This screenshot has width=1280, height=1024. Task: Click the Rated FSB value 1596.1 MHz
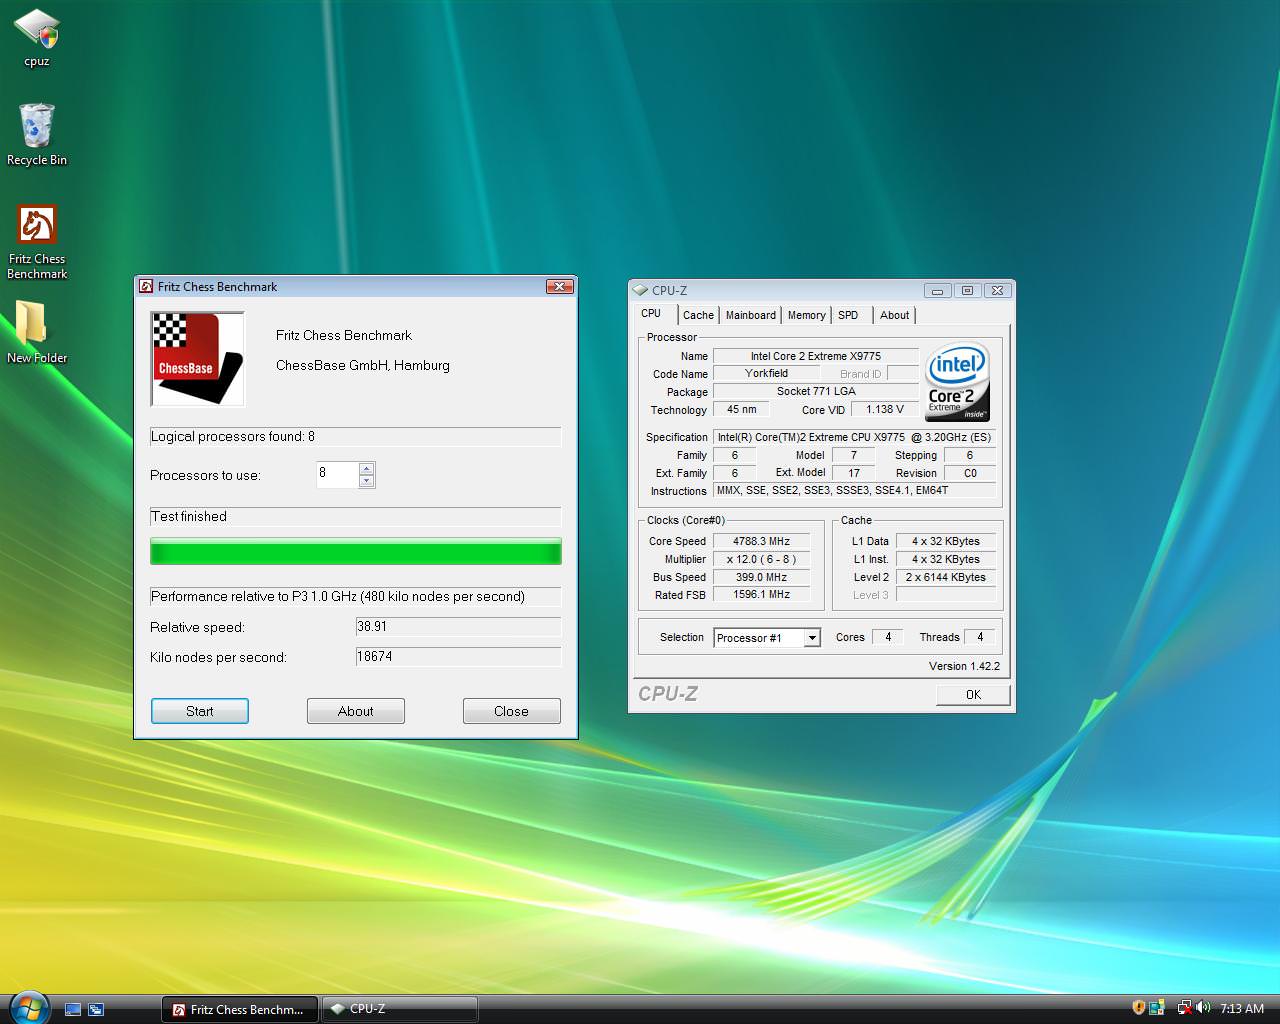pyautogui.click(x=761, y=594)
